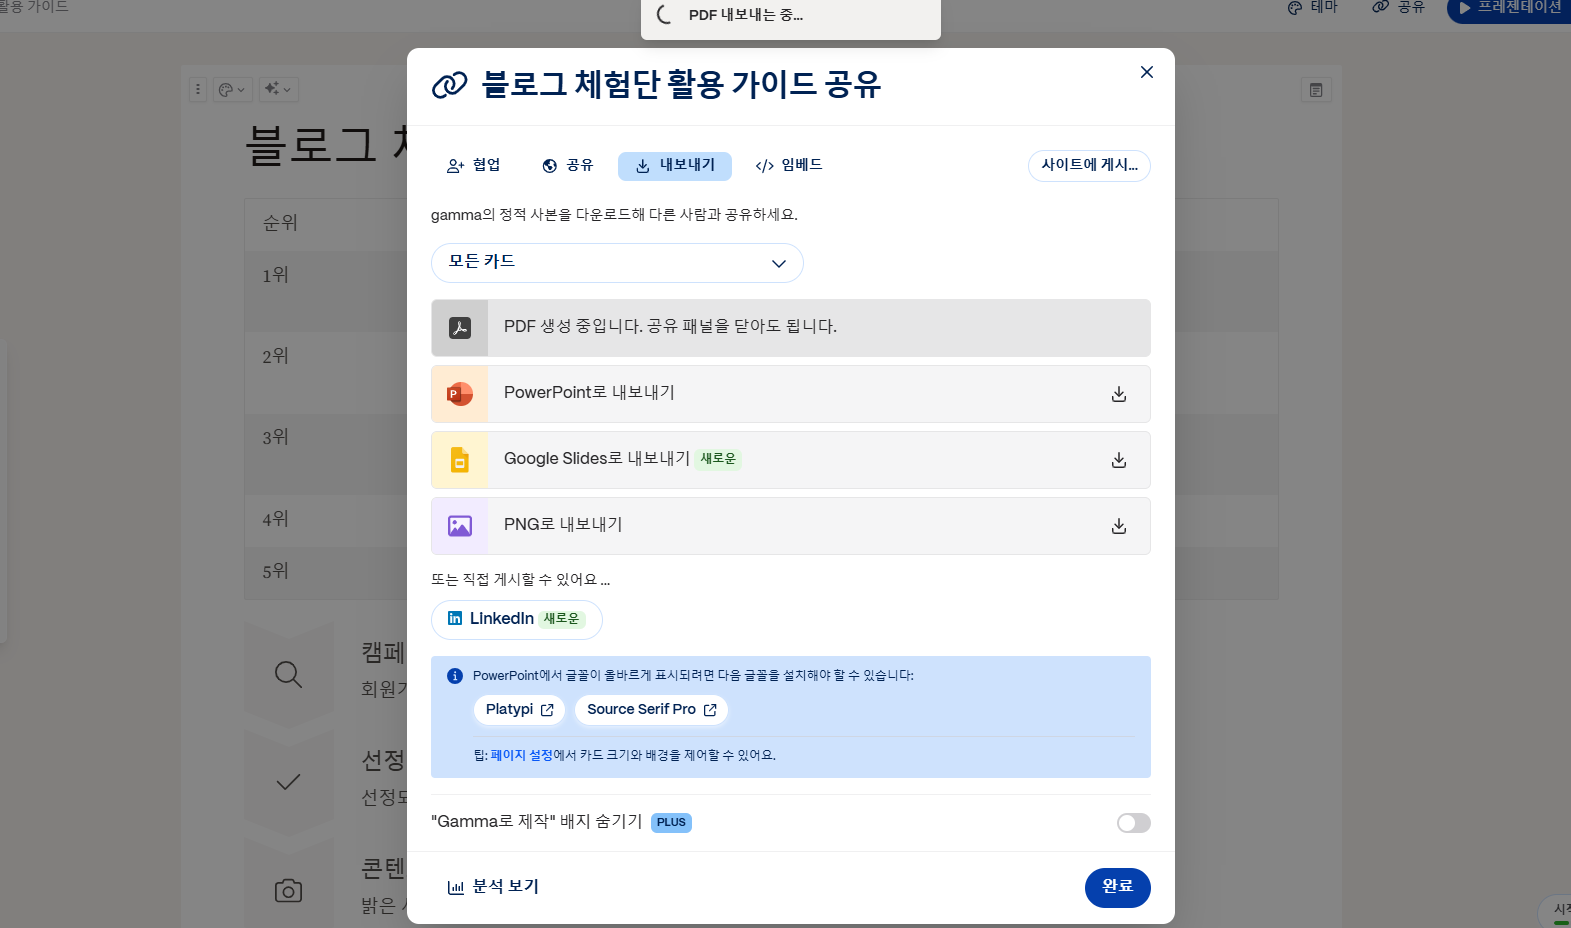
Task: Click the 순위 table header
Action: point(280,223)
